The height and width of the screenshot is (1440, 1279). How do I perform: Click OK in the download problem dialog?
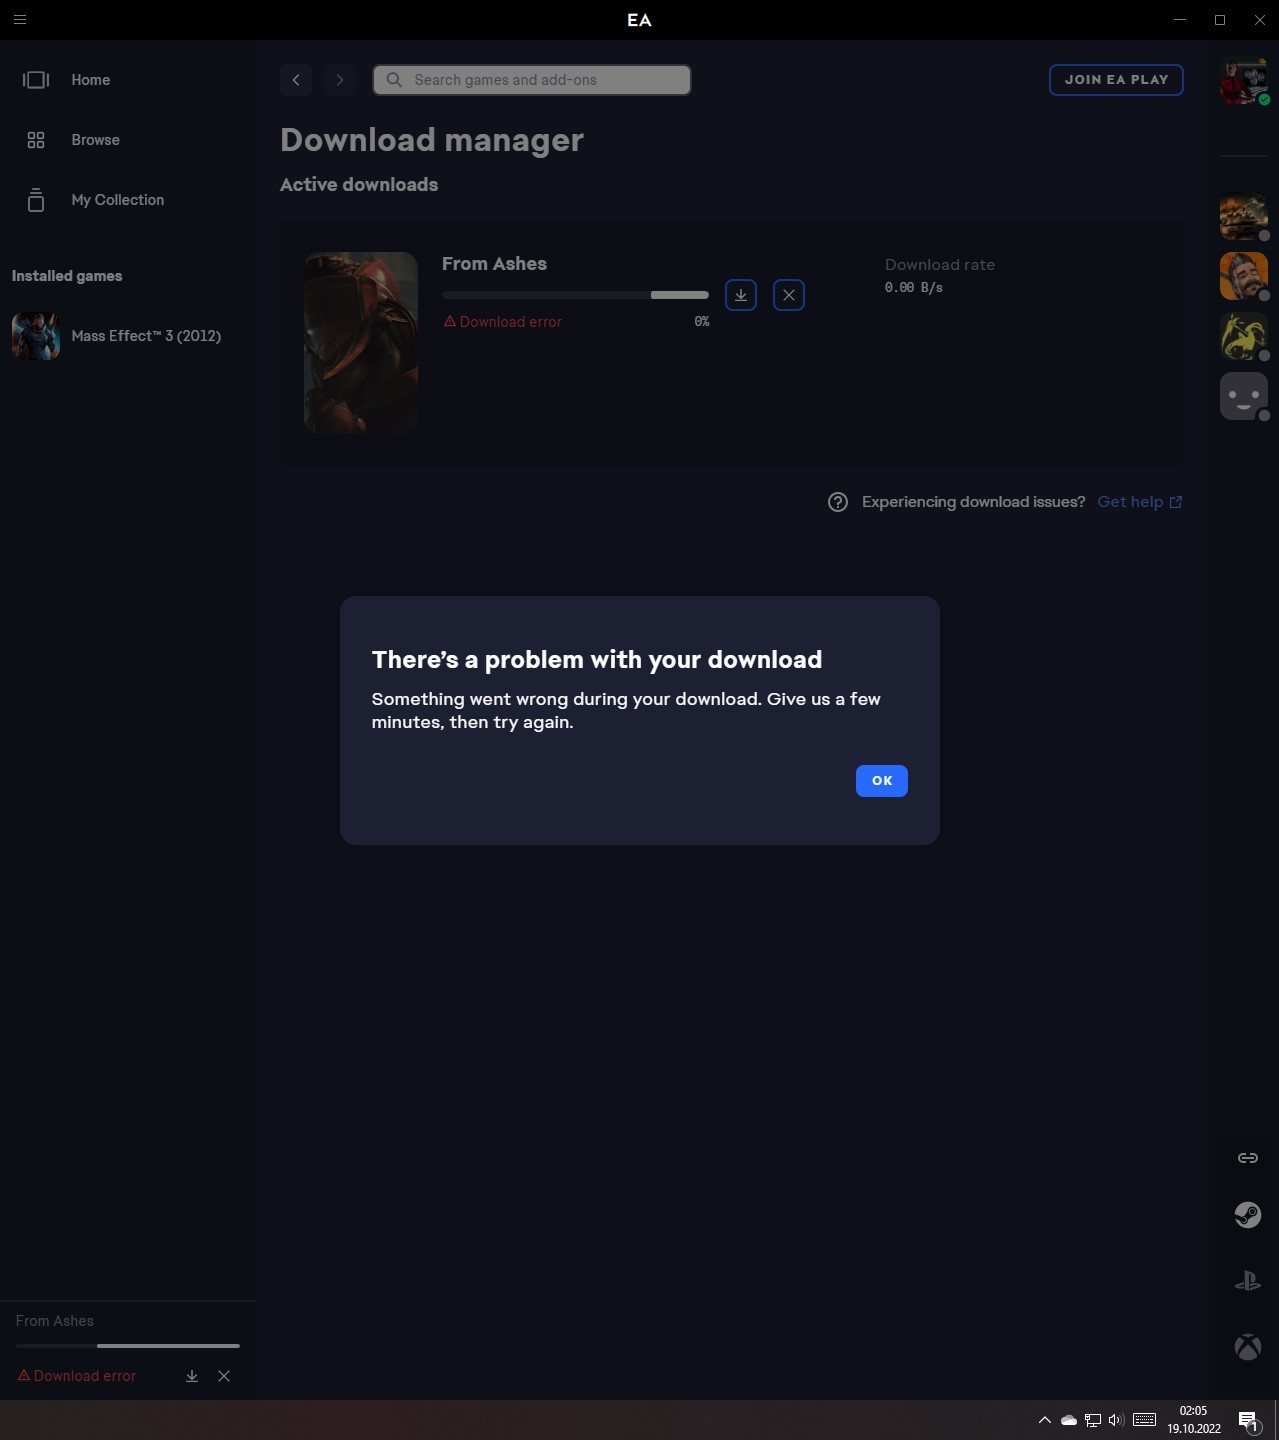point(882,781)
